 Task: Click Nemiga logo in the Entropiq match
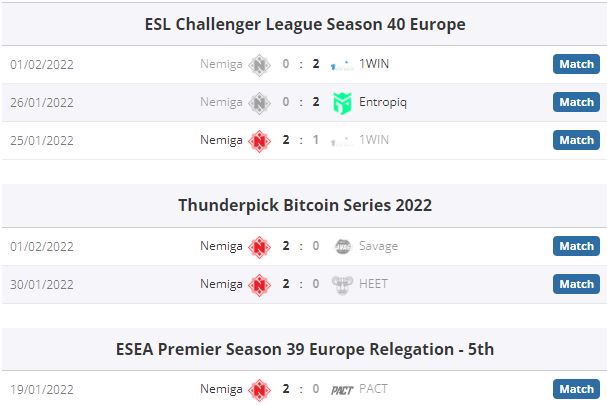coord(259,102)
